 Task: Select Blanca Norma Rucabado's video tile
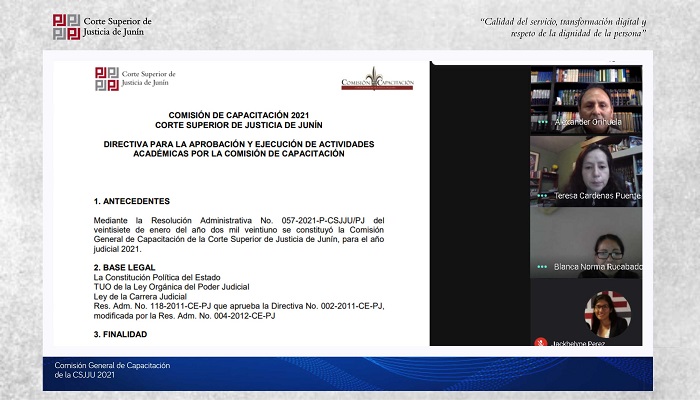586,243
